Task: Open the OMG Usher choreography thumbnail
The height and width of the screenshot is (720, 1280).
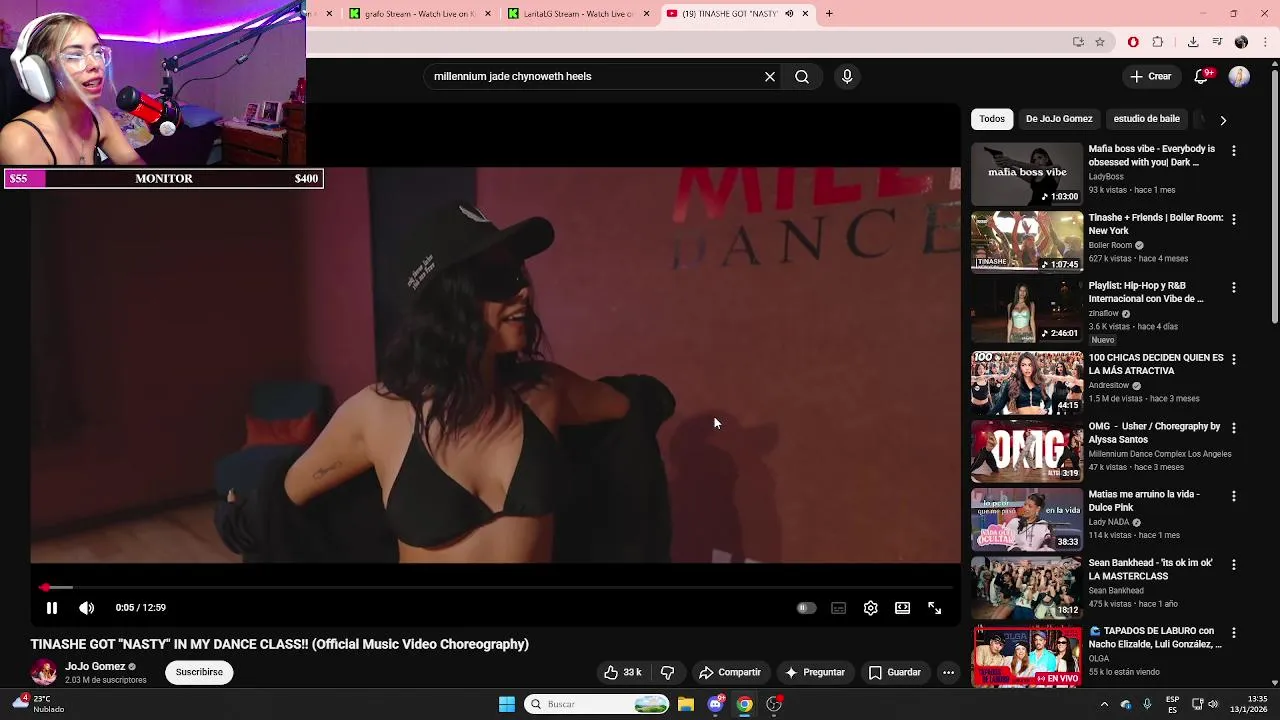Action: coord(1027,450)
